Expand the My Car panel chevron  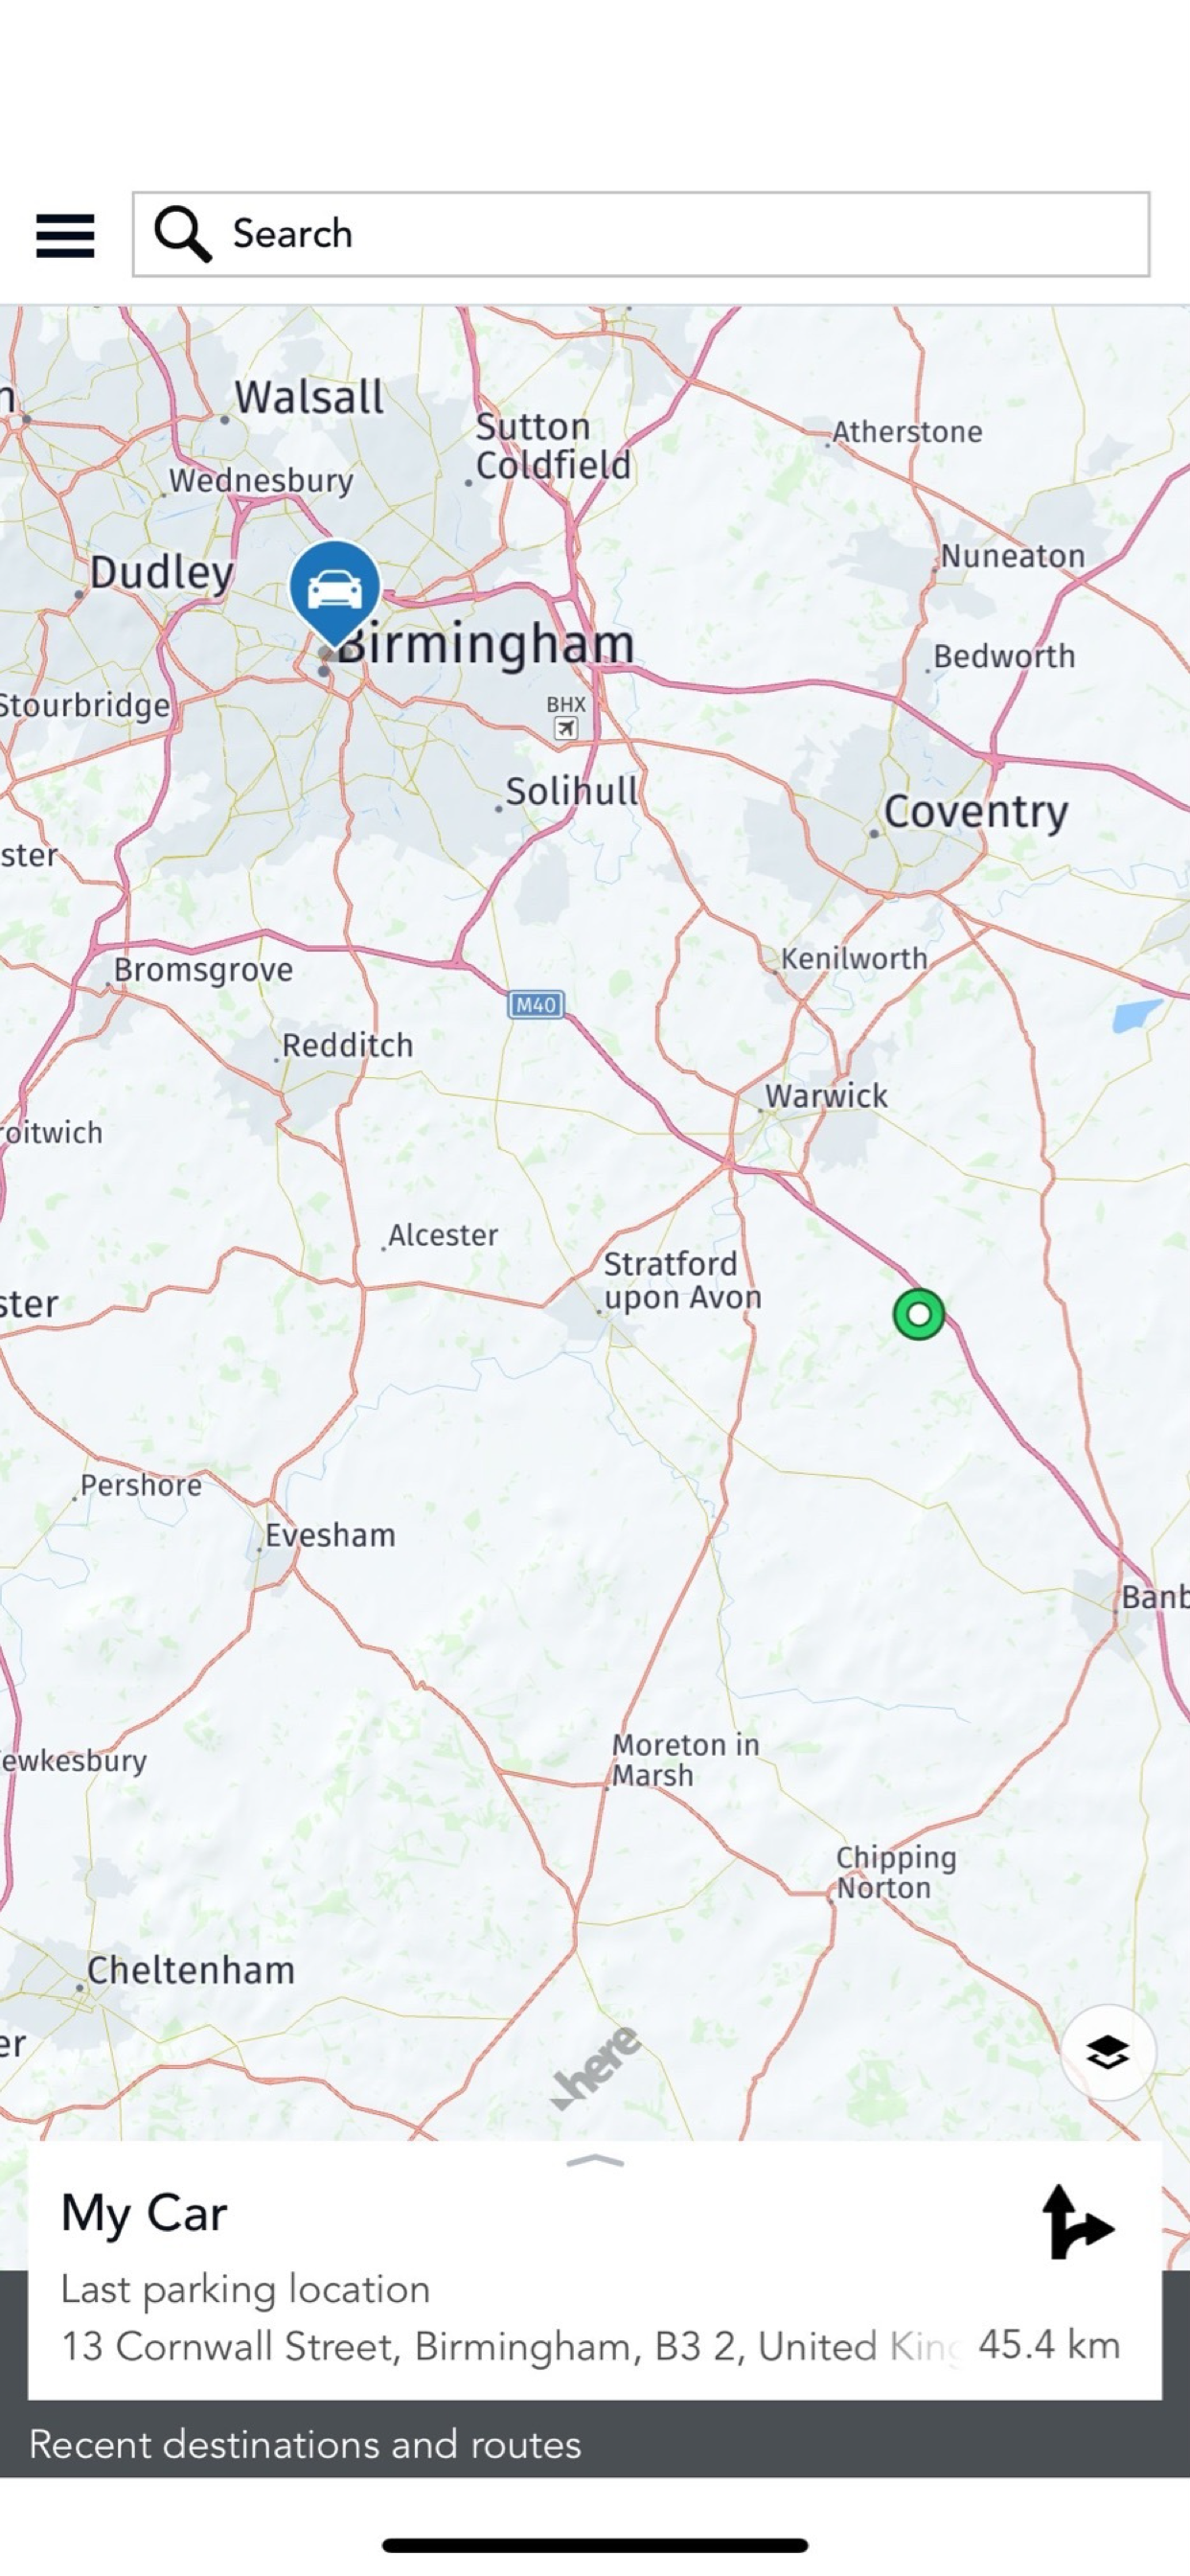[x=595, y=2161]
